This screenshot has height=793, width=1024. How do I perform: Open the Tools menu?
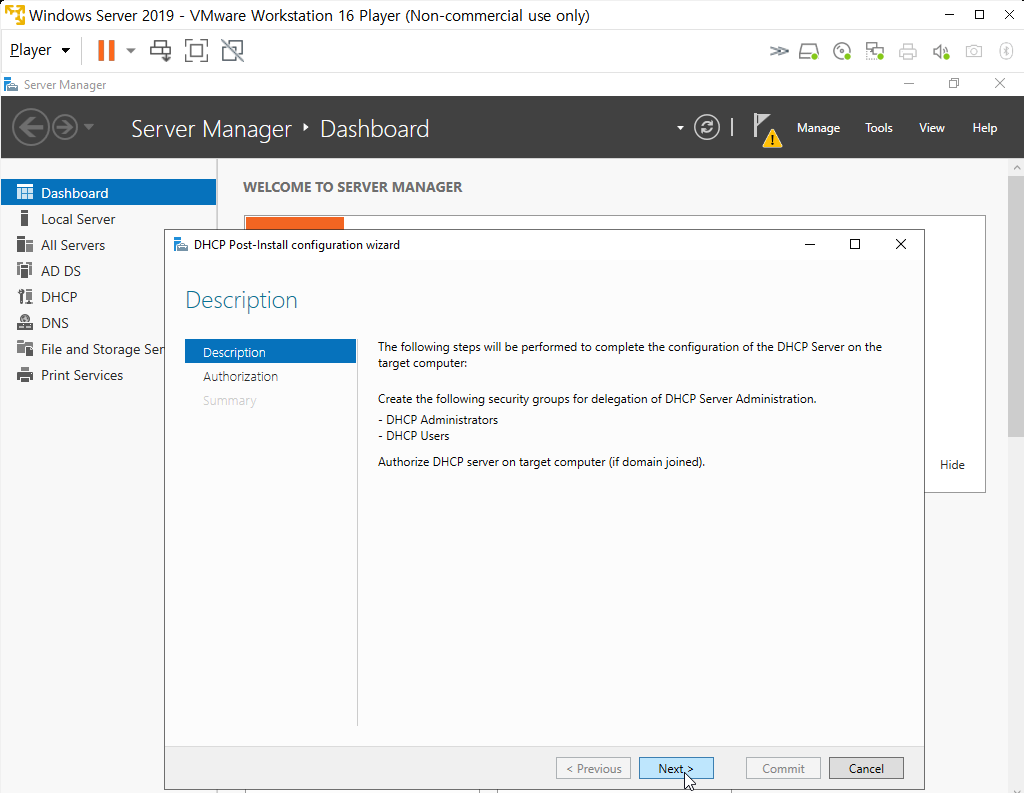(878, 128)
